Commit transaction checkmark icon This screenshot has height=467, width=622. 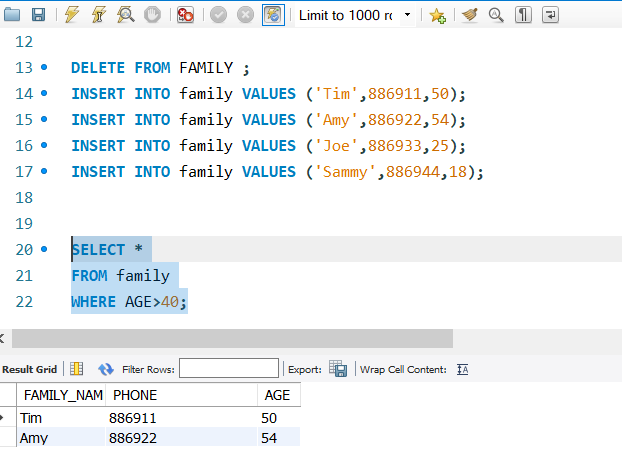218,15
